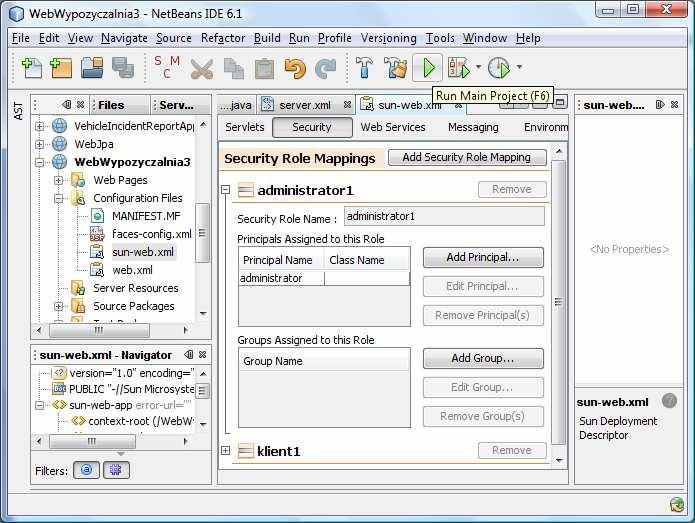Screen dimensions: 695x523
Task: Select faces-config.xml in project tree
Action: 151,234
